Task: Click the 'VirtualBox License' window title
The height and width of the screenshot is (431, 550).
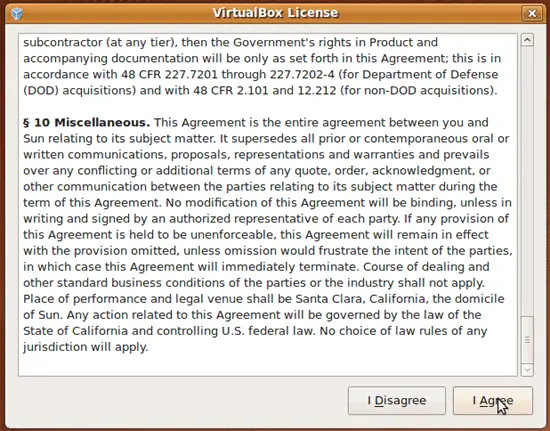Action: pyautogui.click(x=275, y=13)
